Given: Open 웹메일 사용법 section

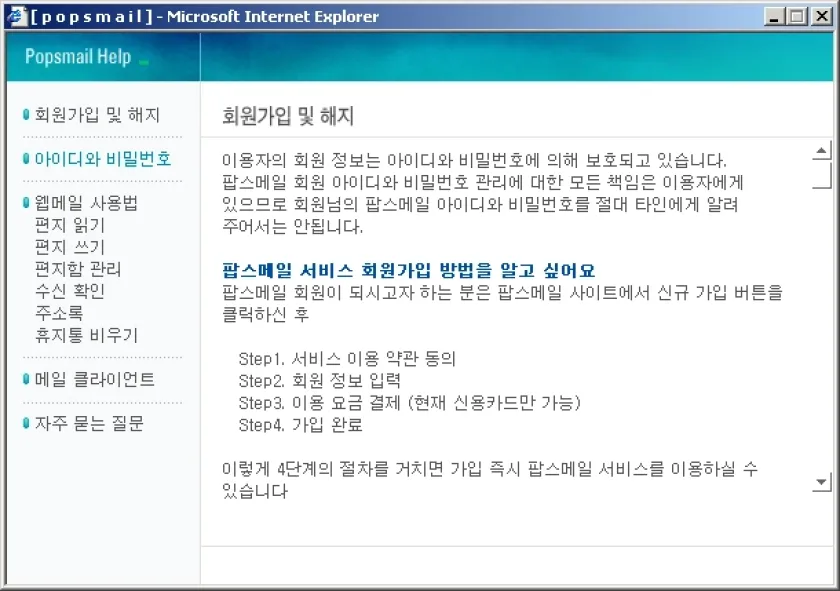Looking at the screenshot, I should point(86,203).
